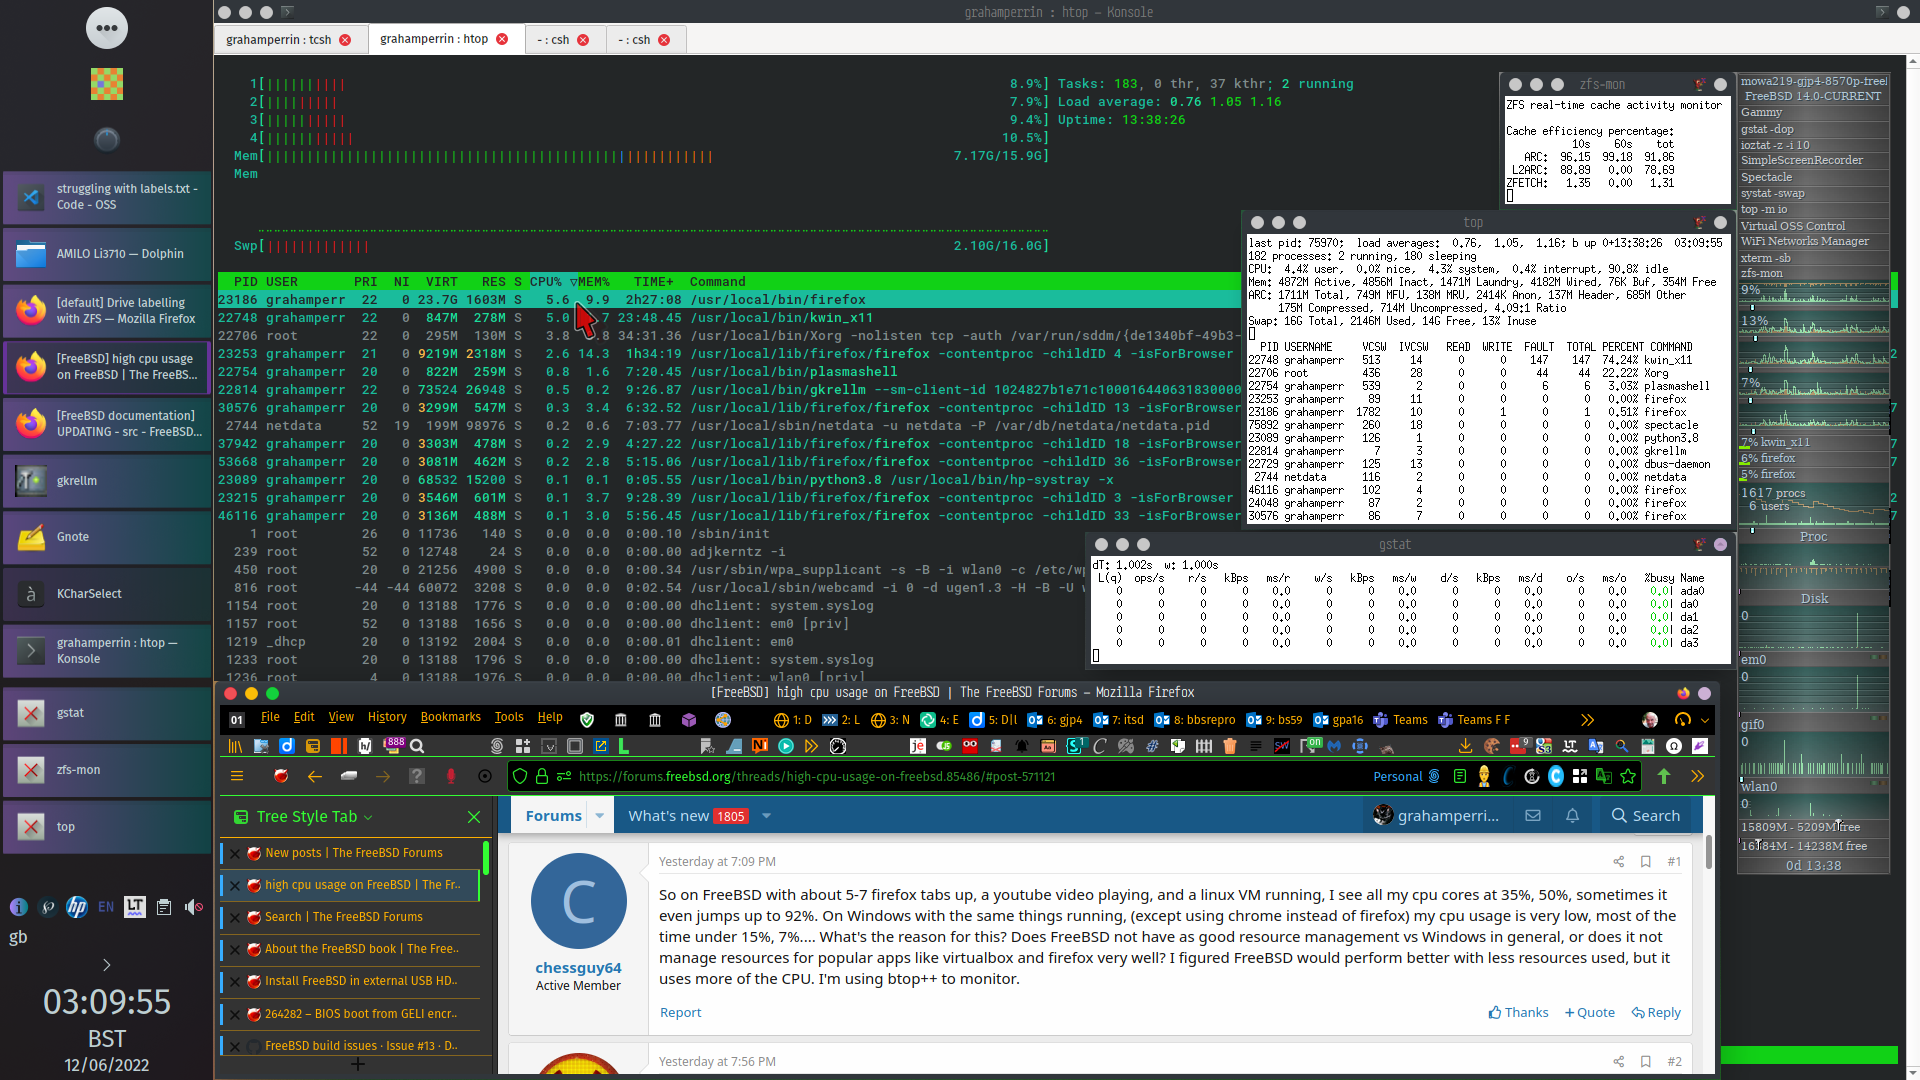The height and width of the screenshot is (1080, 1920).
Task: Click the forum Search button
Action: pos(1645,816)
